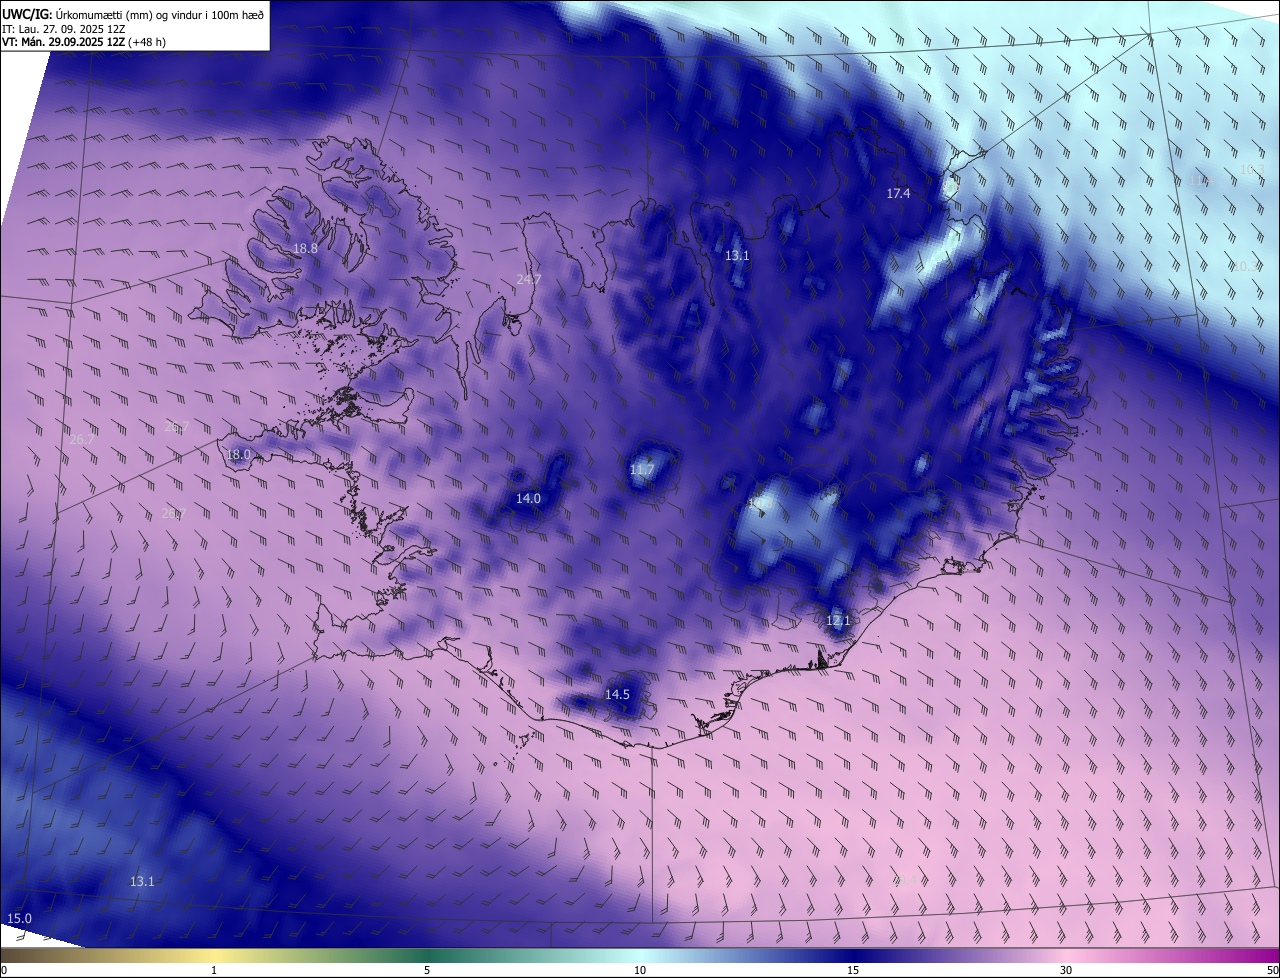The image size is (1280, 978).
Task: Click the 11.7 value label
Action: [x=641, y=469]
